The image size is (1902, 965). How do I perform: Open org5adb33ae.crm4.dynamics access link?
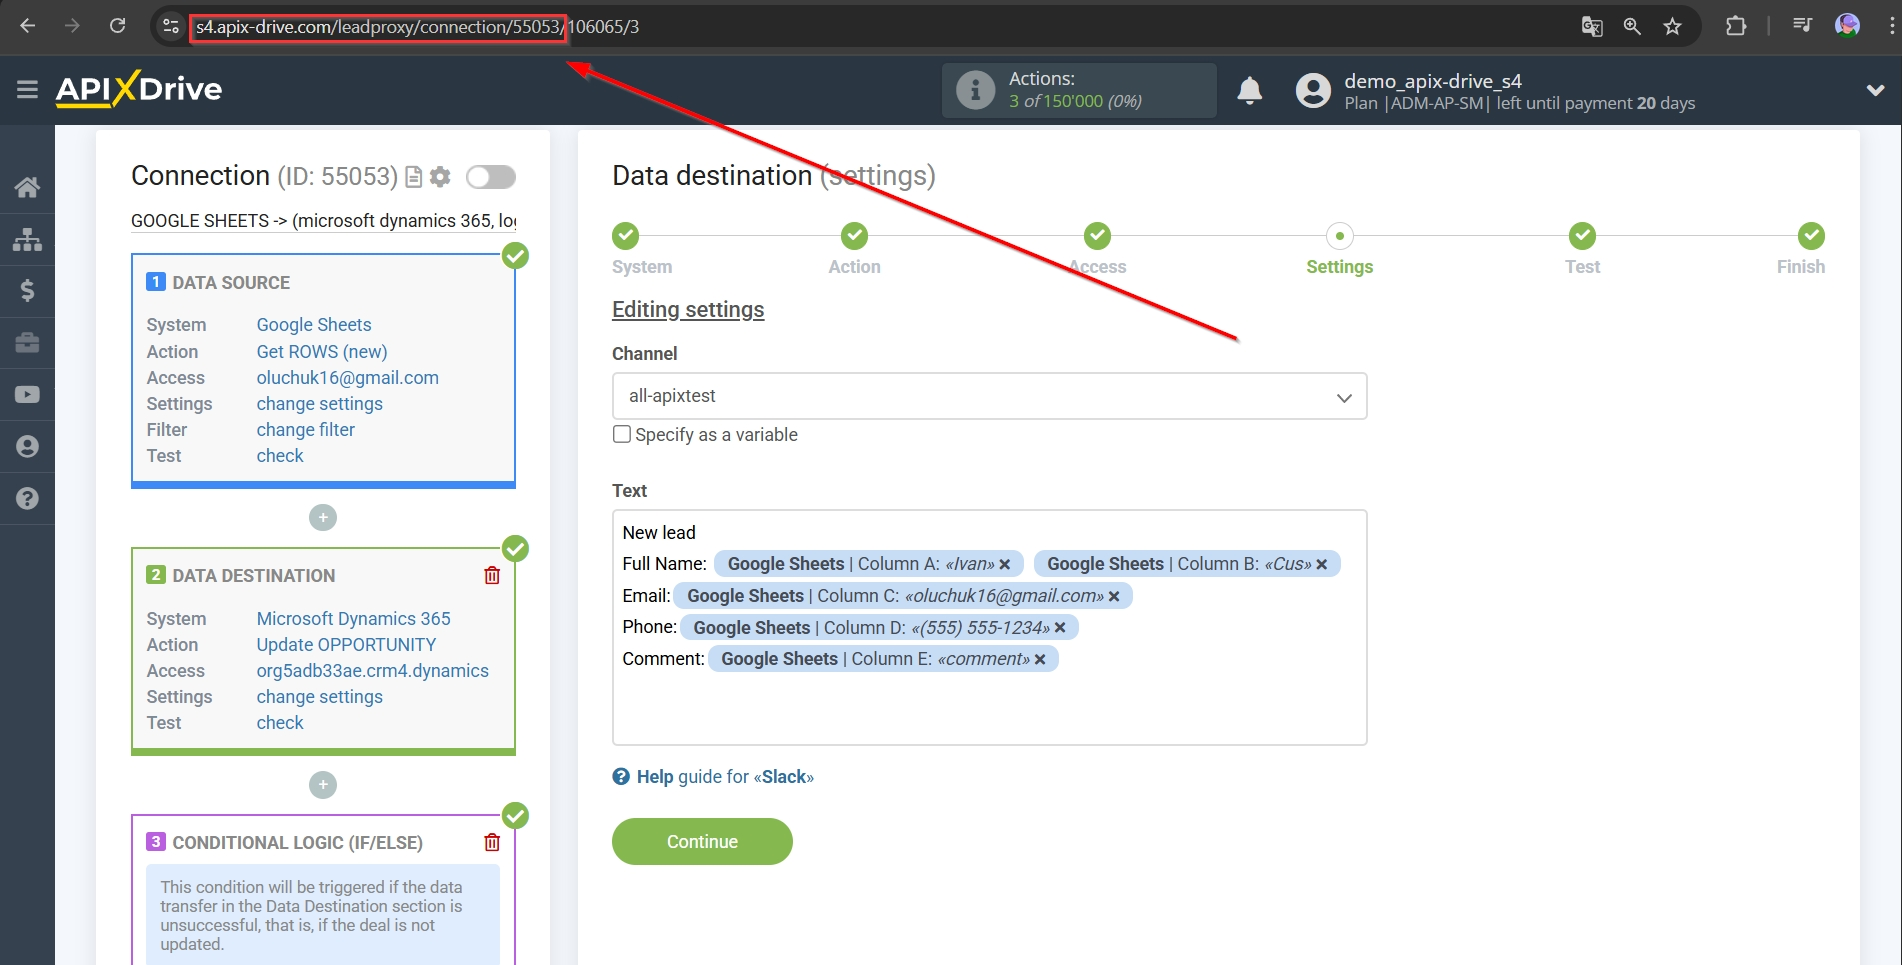click(x=373, y=671)
